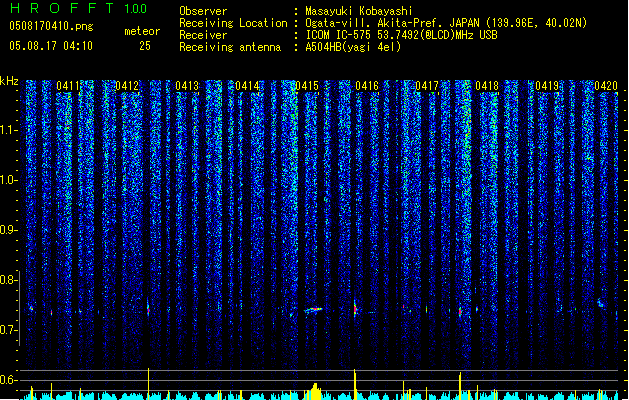Click the 1.0 kHz axis tick label

coord(7,180)
